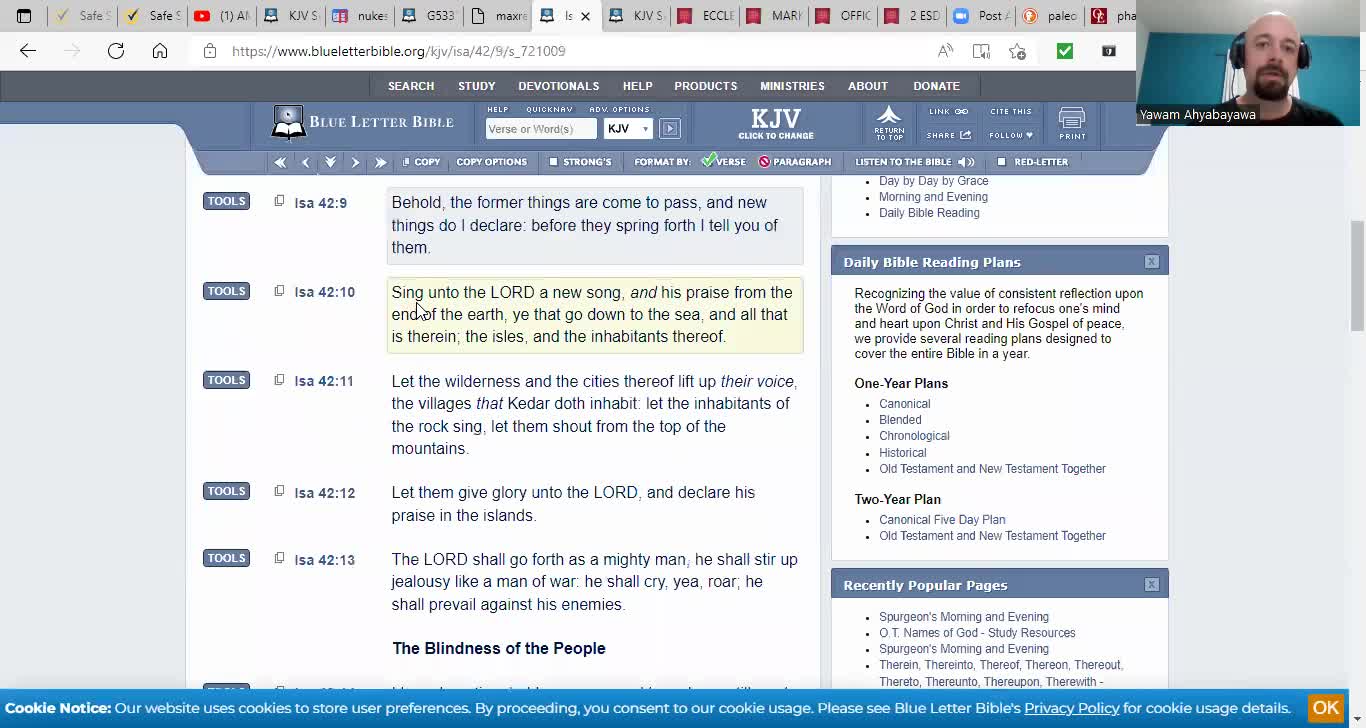The image size is (1366, 728).
Task: Print the page via PRINT icon
Action: coord(1072,124)
